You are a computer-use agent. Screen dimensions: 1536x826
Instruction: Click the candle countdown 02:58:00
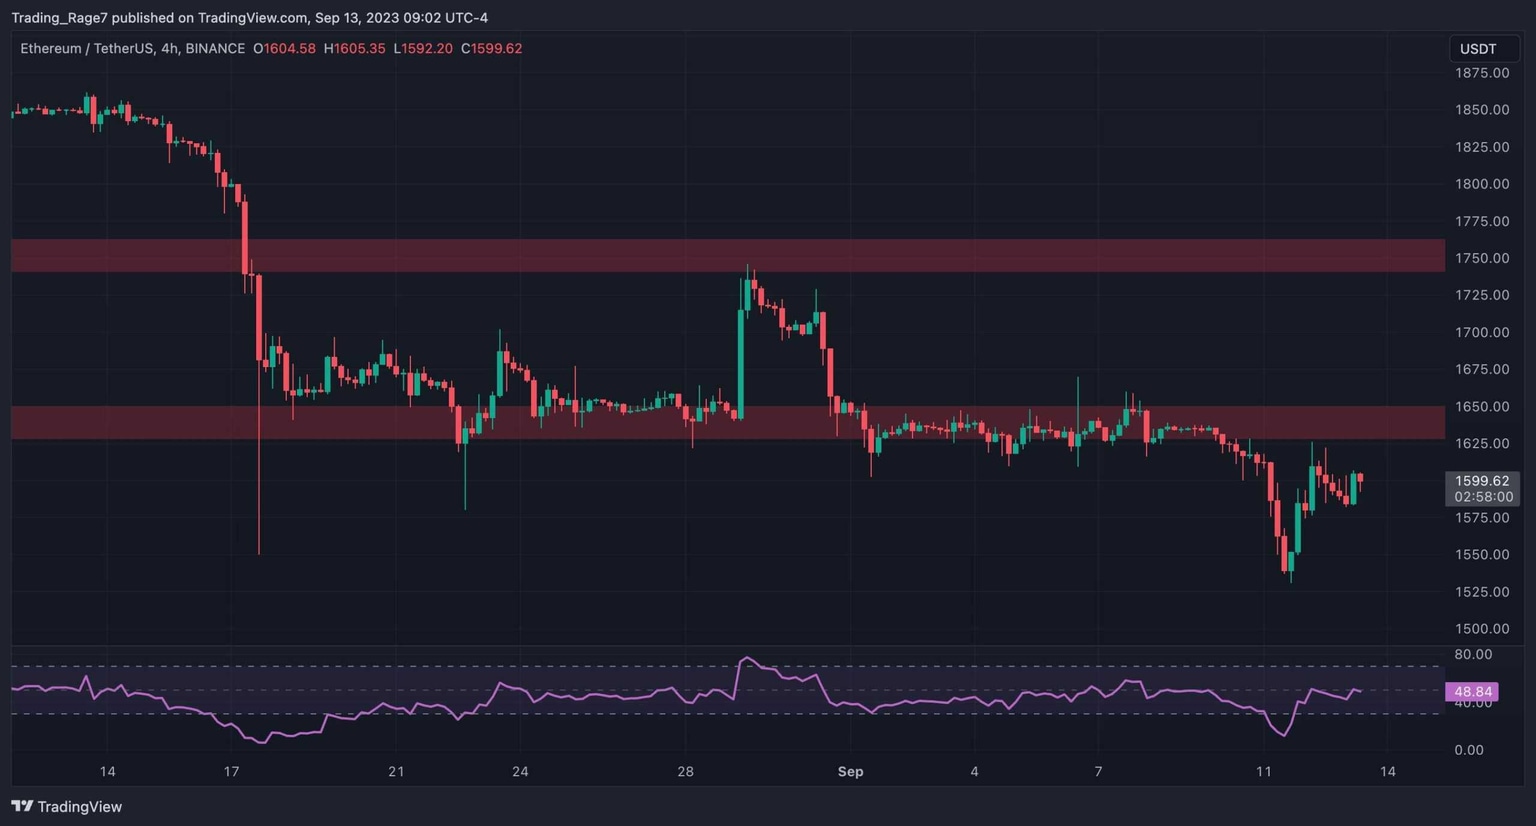[1482, 497]
